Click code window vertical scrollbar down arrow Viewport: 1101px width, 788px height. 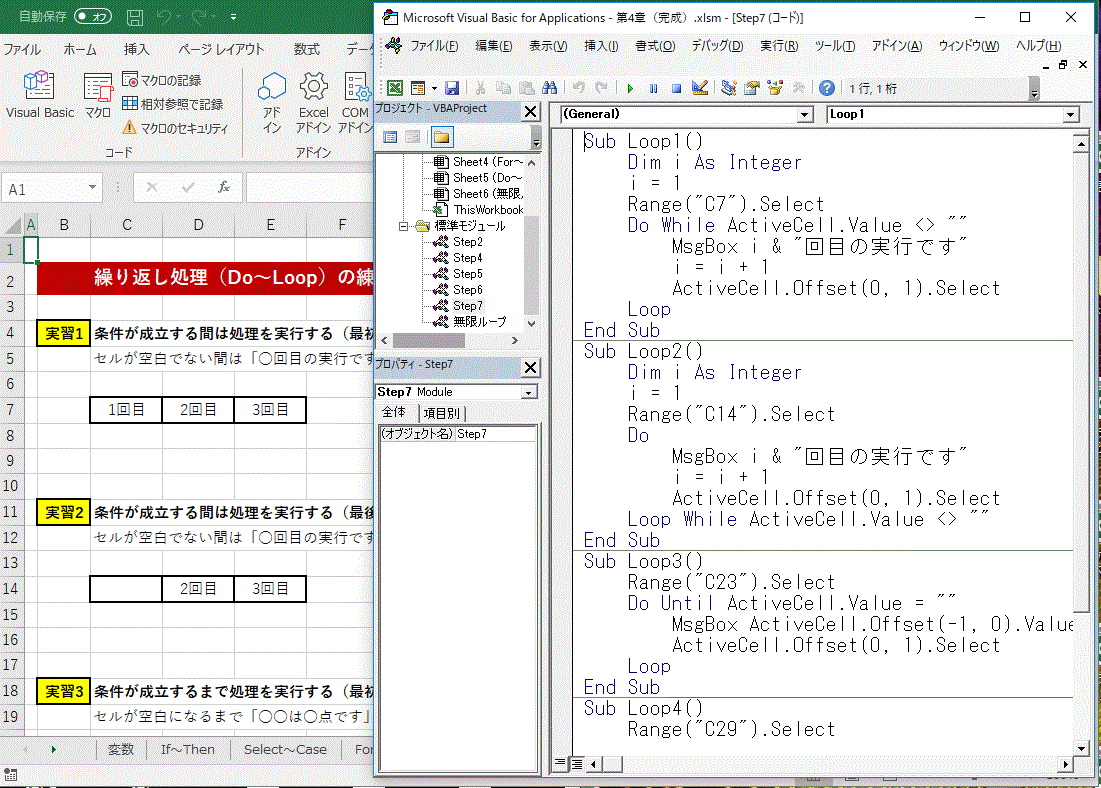tap(1081, 749)
